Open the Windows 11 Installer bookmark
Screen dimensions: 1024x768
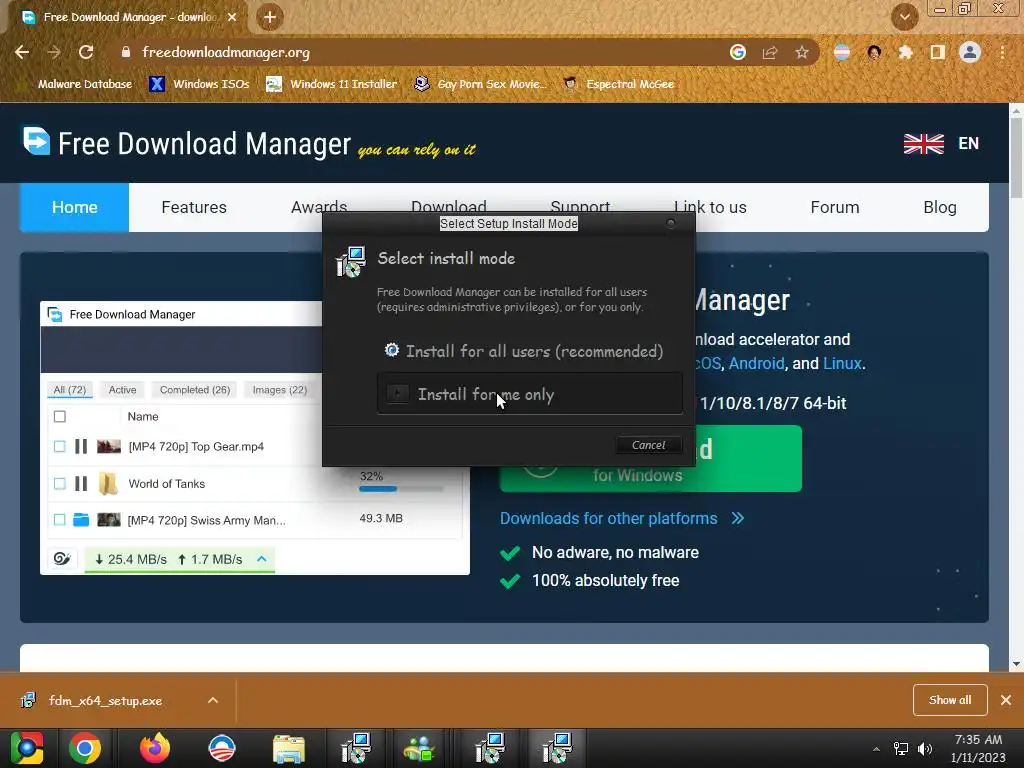pyautogui.click(x=332, y=84)
